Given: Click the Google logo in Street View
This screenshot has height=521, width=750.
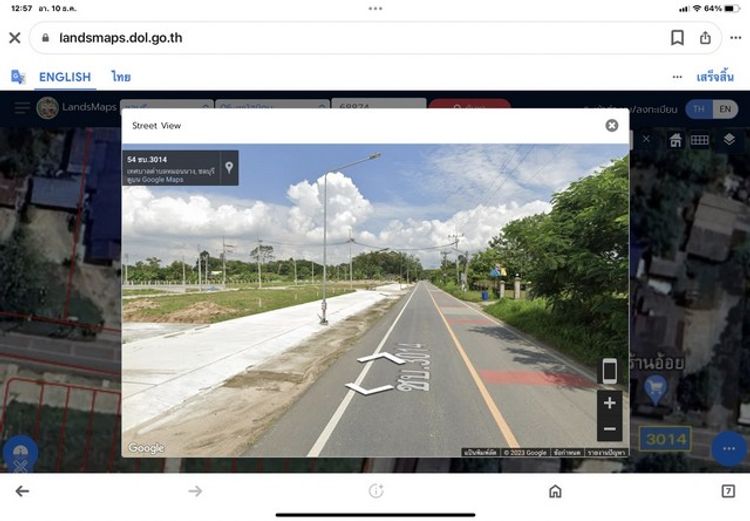Looking at the screenshot, I should (146, 448).
